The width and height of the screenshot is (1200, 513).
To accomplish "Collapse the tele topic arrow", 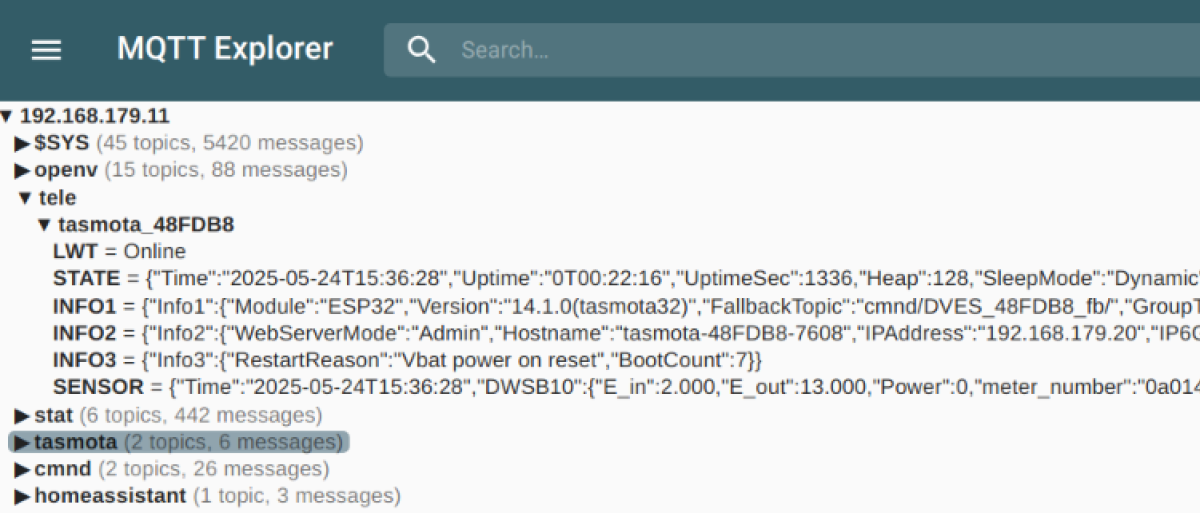I will (x=26, y=198).
